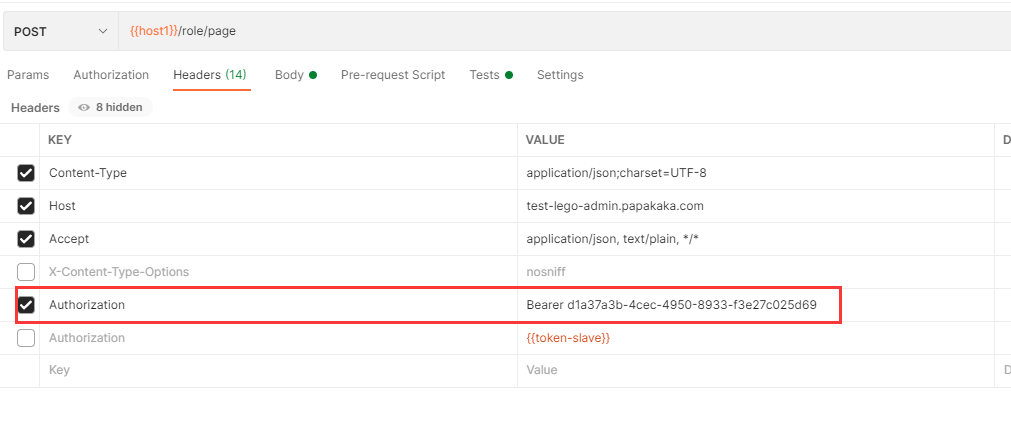
Task: Click the X-Content-Type-Options key cell
Action: click(279, 272)
